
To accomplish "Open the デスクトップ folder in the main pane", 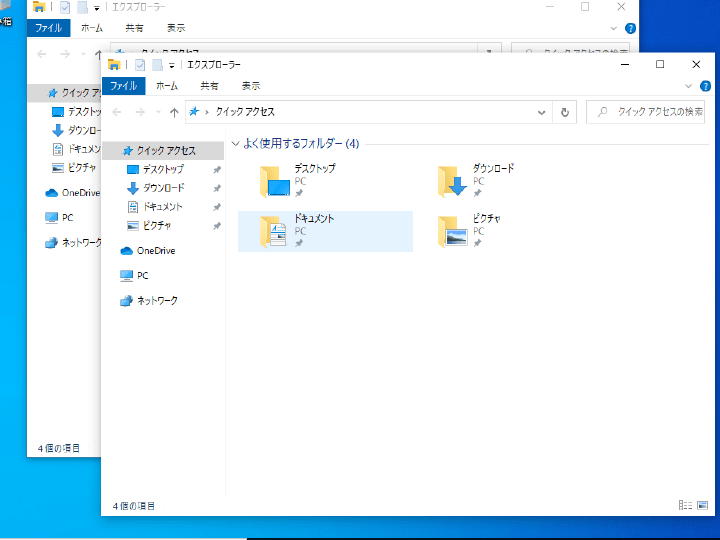I will 275,181.
